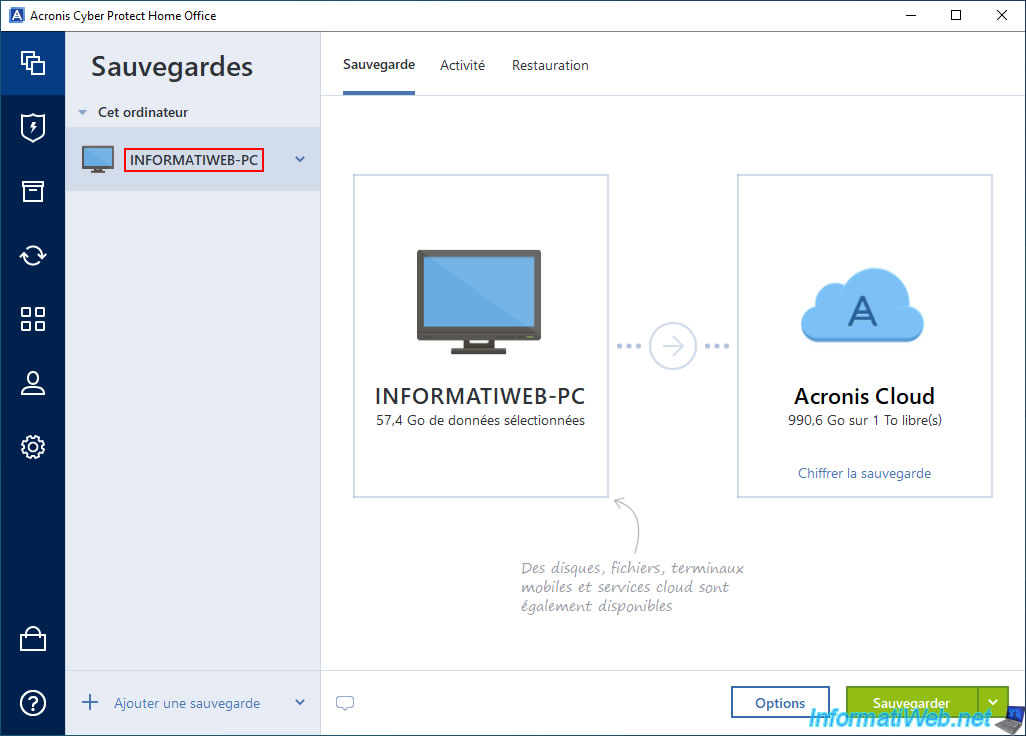This screenshot has width=1026, height=736.
Task: Open the Archive section icon
Action: tap(33, 191)
